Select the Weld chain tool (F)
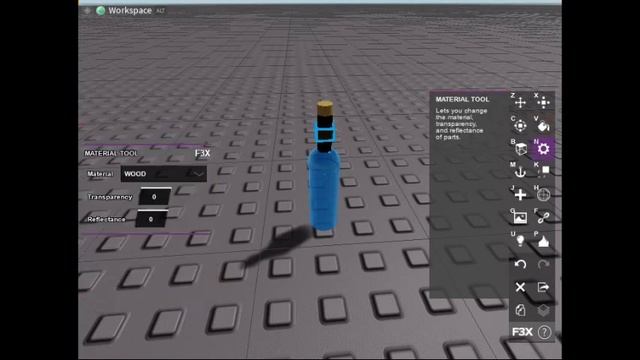The image size is (640, 360). 543,218
